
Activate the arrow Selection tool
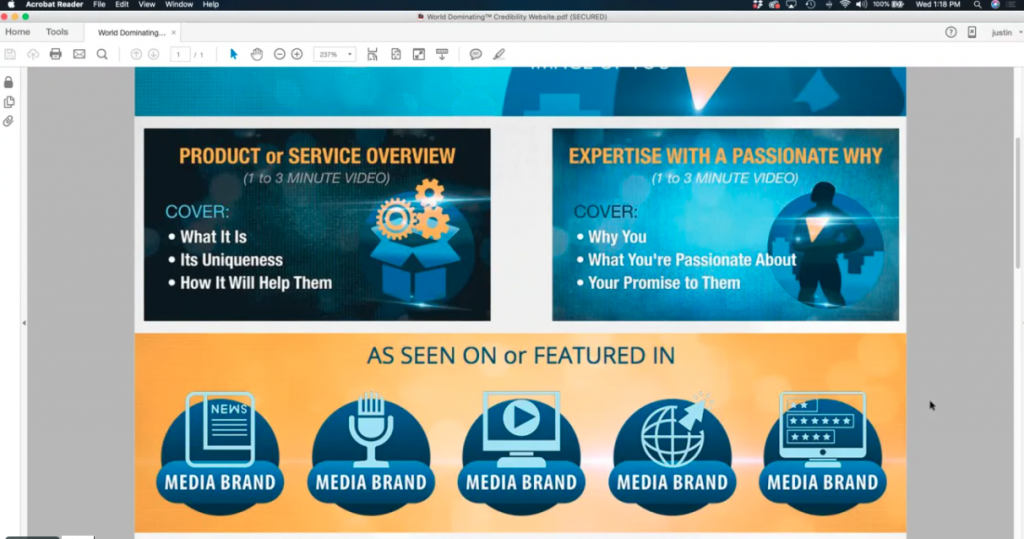coord(234,54)
